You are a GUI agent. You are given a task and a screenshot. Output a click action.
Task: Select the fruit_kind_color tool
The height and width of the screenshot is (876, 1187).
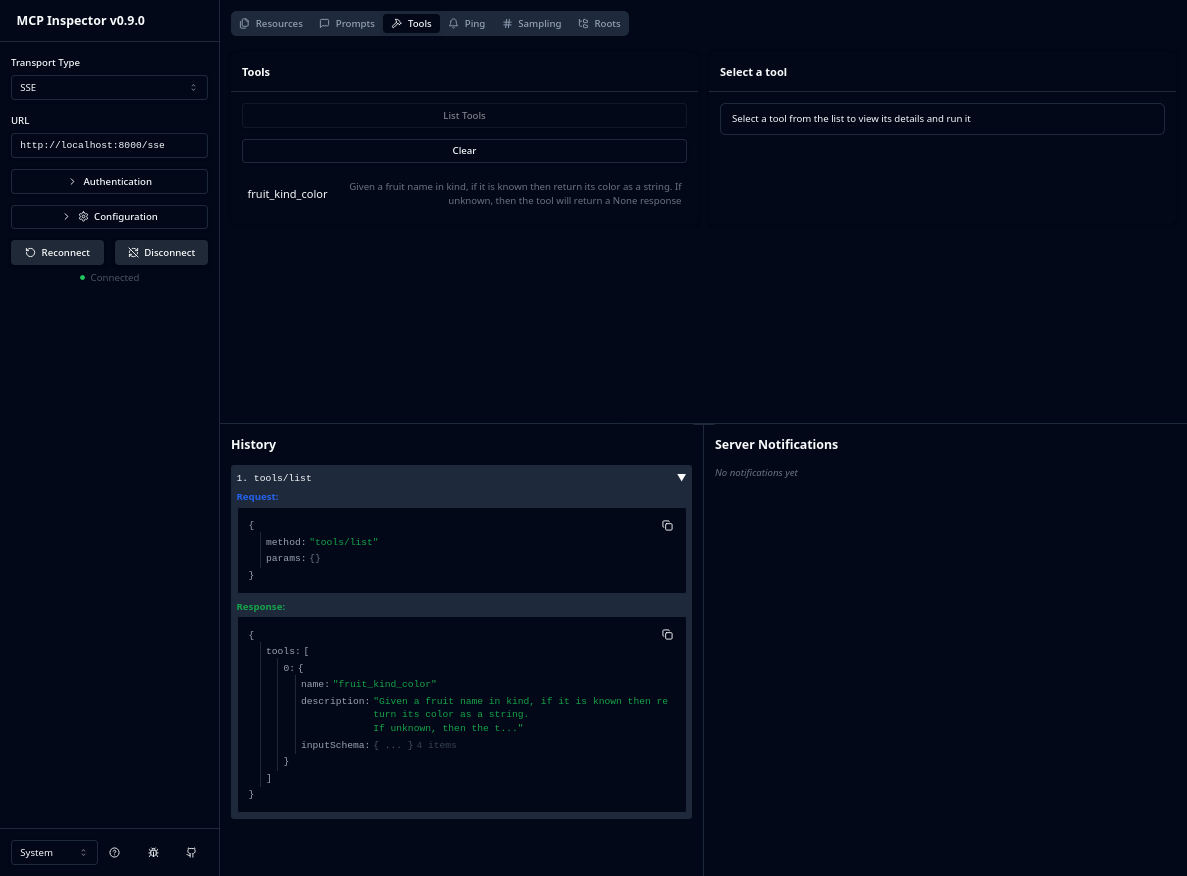(x=464, y=194)
